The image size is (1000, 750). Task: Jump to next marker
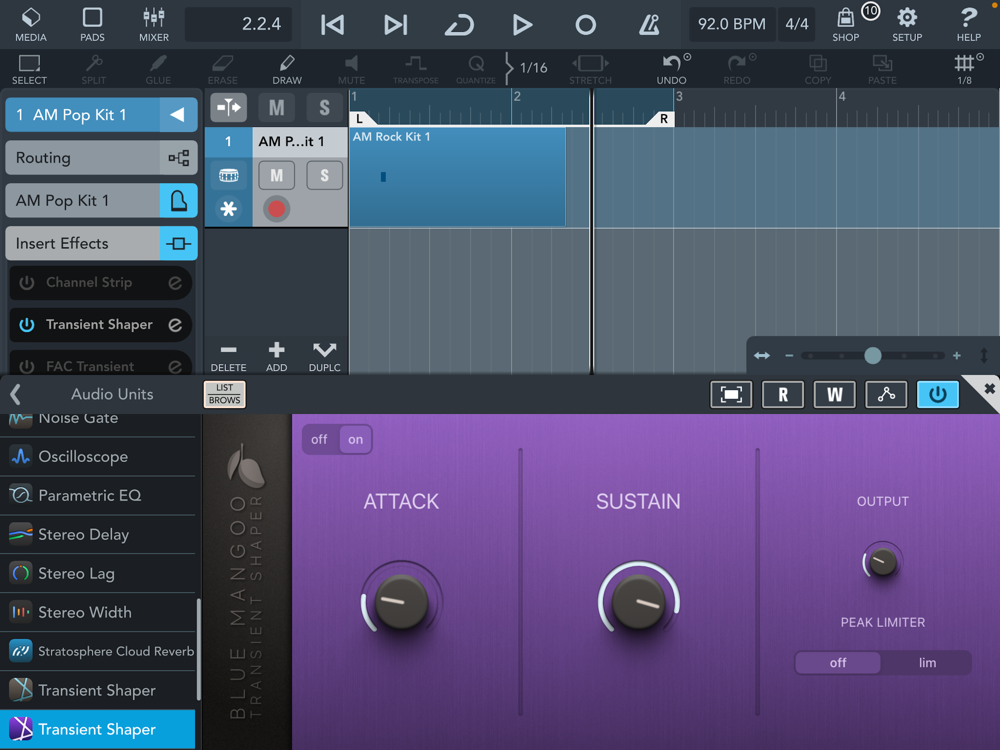click(x=395, y=25)
